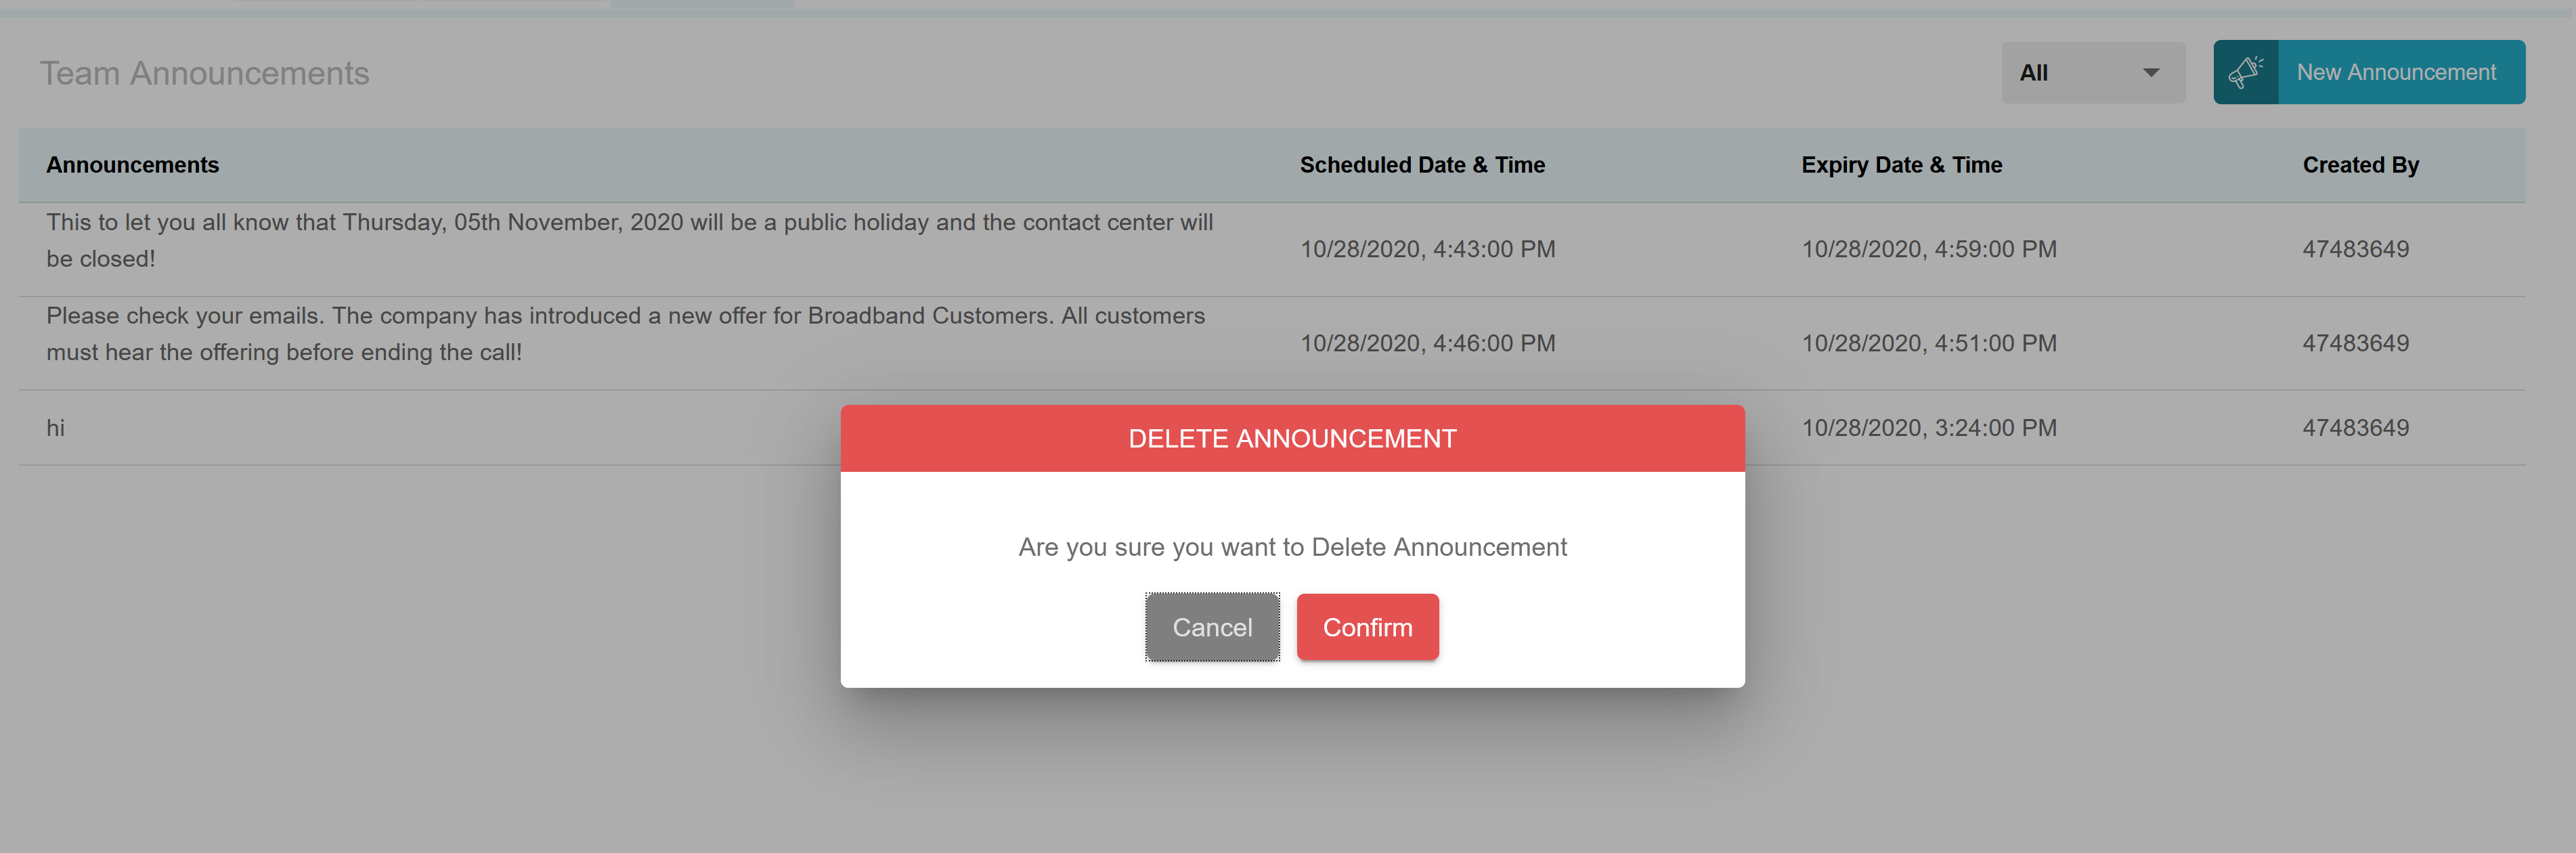Click the Created By column header
The width and height of the screenshot is (2576, 853).
tap(2360, 164)
